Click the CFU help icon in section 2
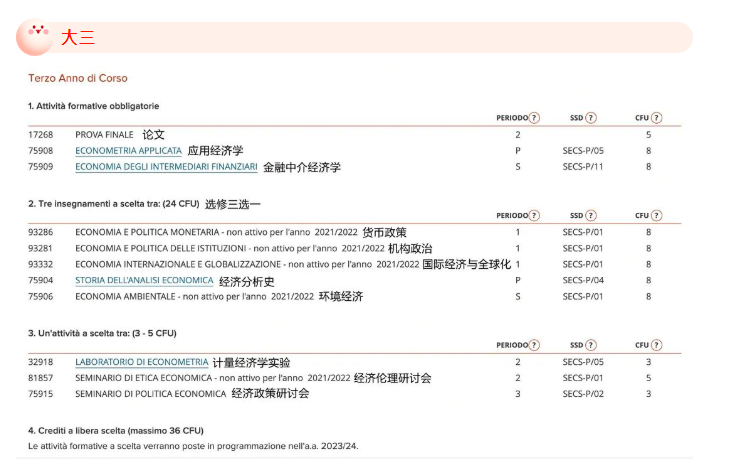This screenshot has width=737, height=466. tap(656, 215)
